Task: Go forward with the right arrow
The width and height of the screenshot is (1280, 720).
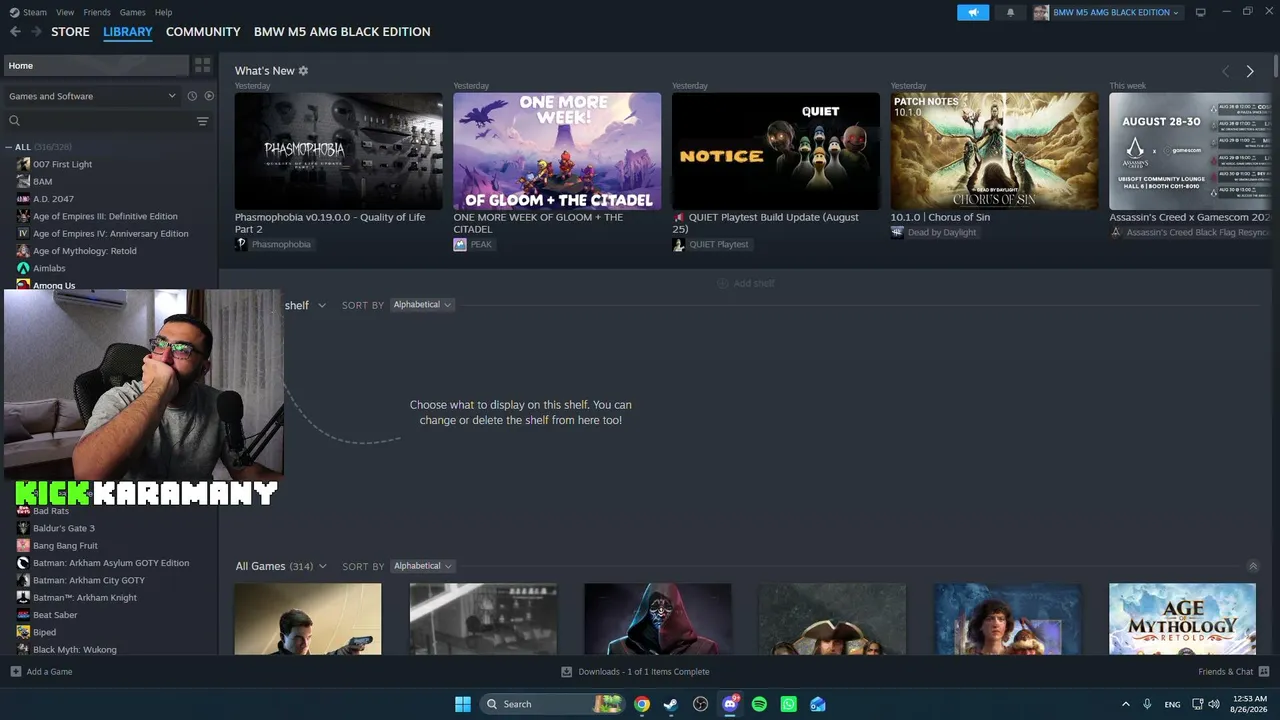Action: pos(37,32)
